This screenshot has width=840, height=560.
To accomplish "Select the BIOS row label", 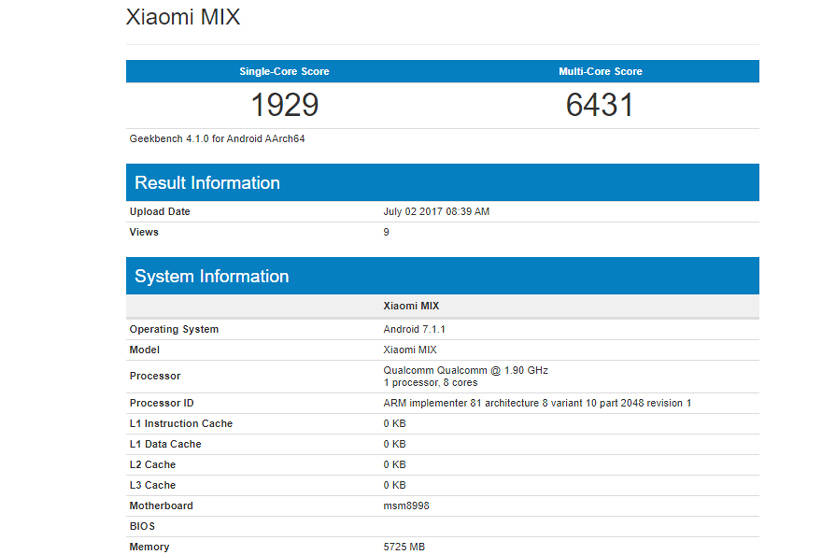I will (142, 526).
